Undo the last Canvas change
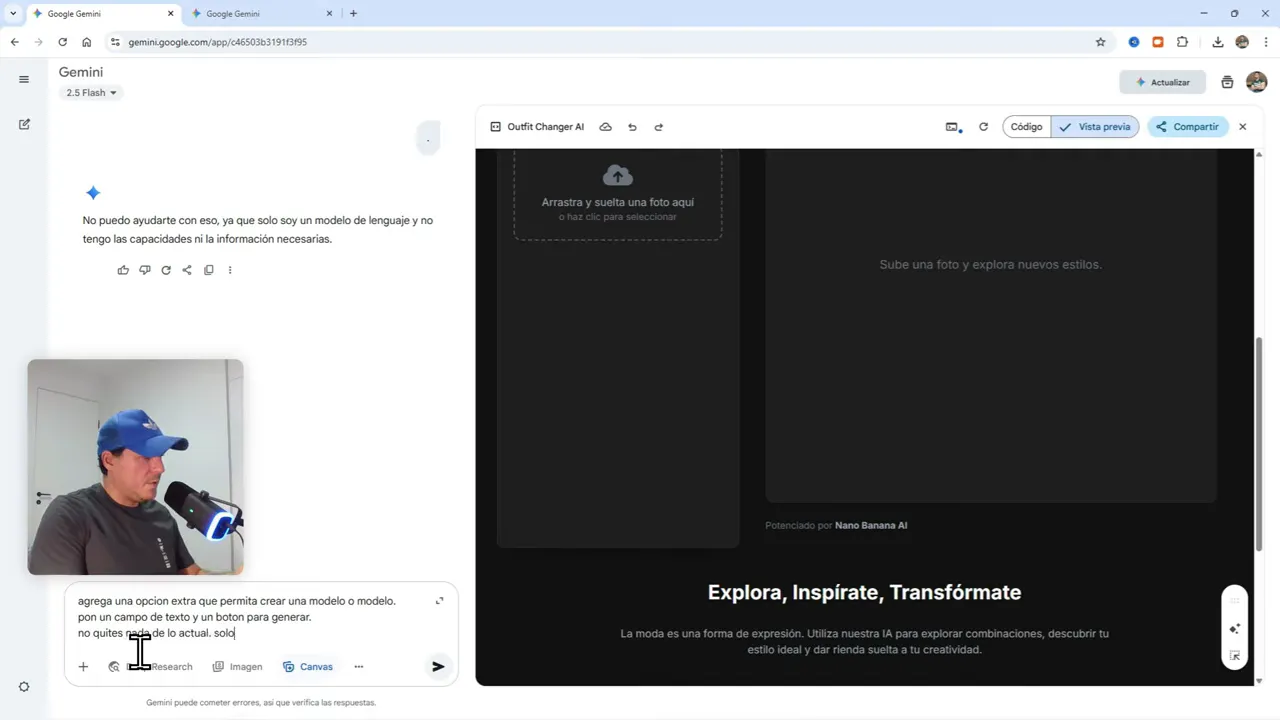Image resolution: width=1280 pixels, height=720 pixels. pyautogui.click(x=632, y=127)
